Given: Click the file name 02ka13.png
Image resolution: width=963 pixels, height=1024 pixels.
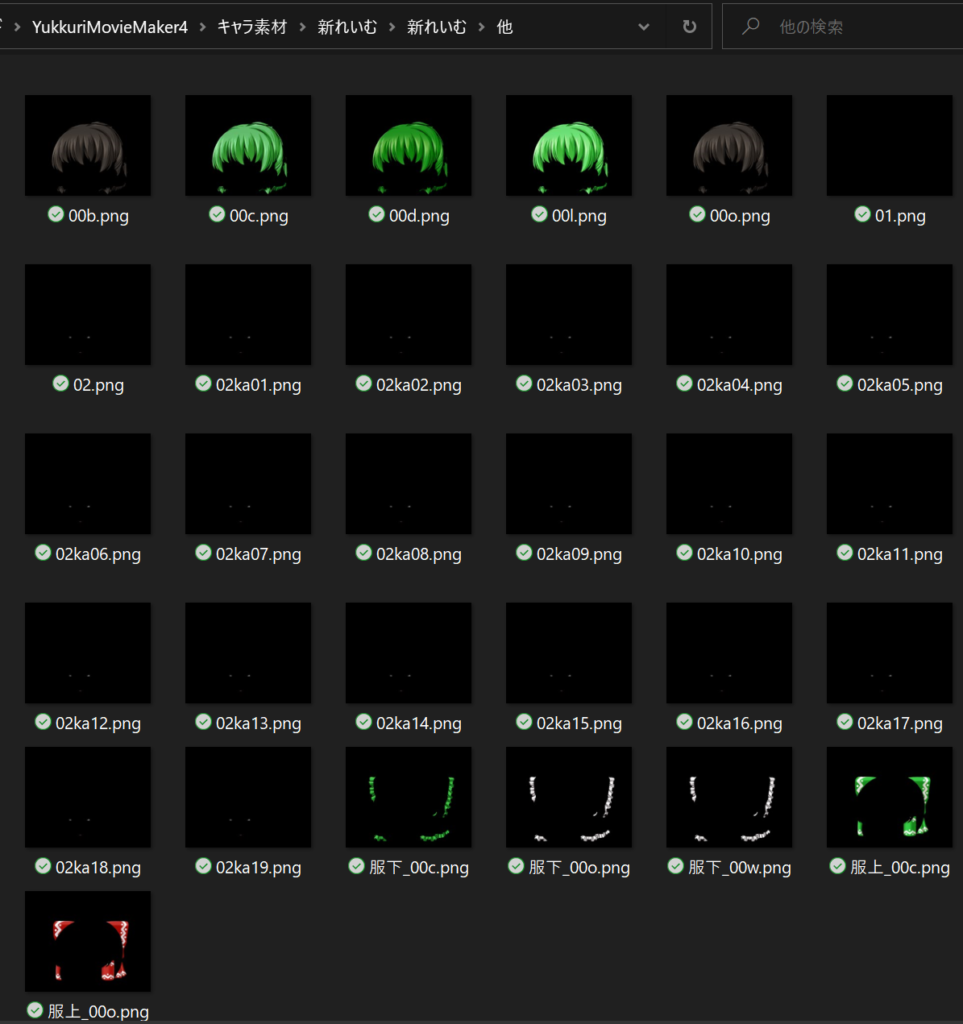Looking at the screenshot, I should [259, 724].
